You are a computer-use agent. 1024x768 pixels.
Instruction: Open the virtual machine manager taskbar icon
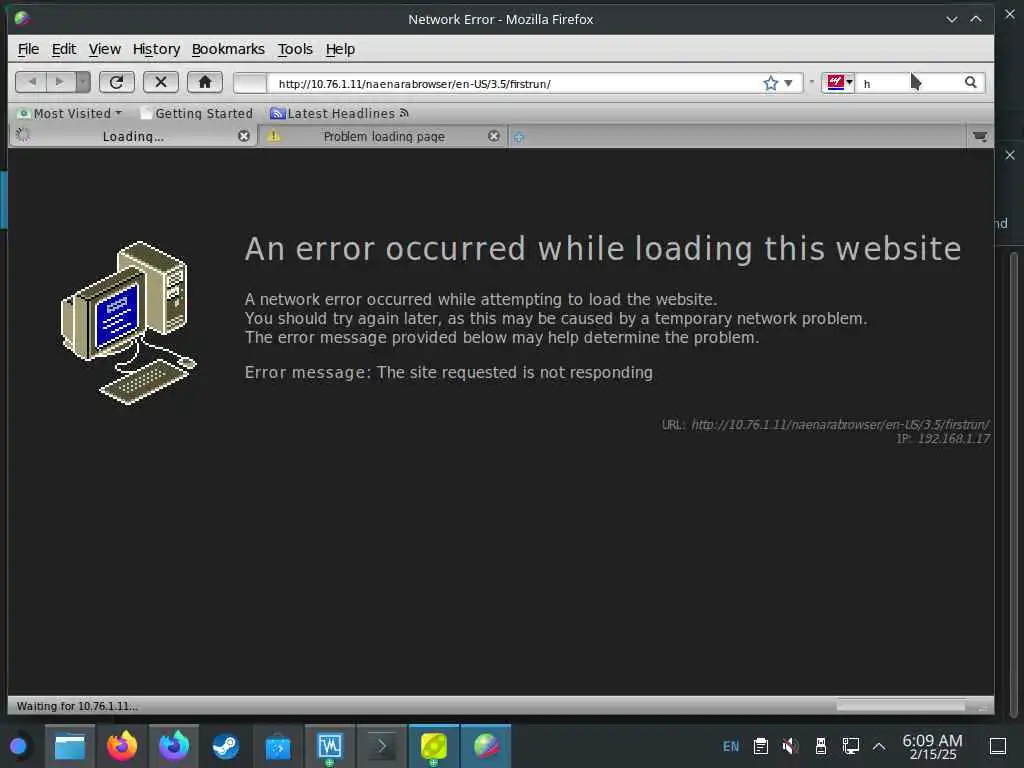point(330,746)
